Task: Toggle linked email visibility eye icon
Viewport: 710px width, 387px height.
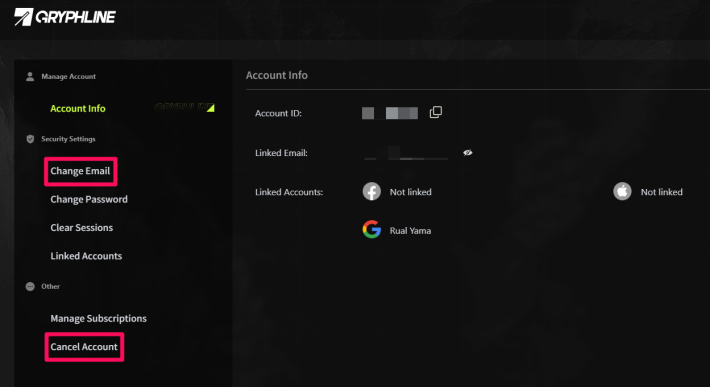Action: click(468, 153)
